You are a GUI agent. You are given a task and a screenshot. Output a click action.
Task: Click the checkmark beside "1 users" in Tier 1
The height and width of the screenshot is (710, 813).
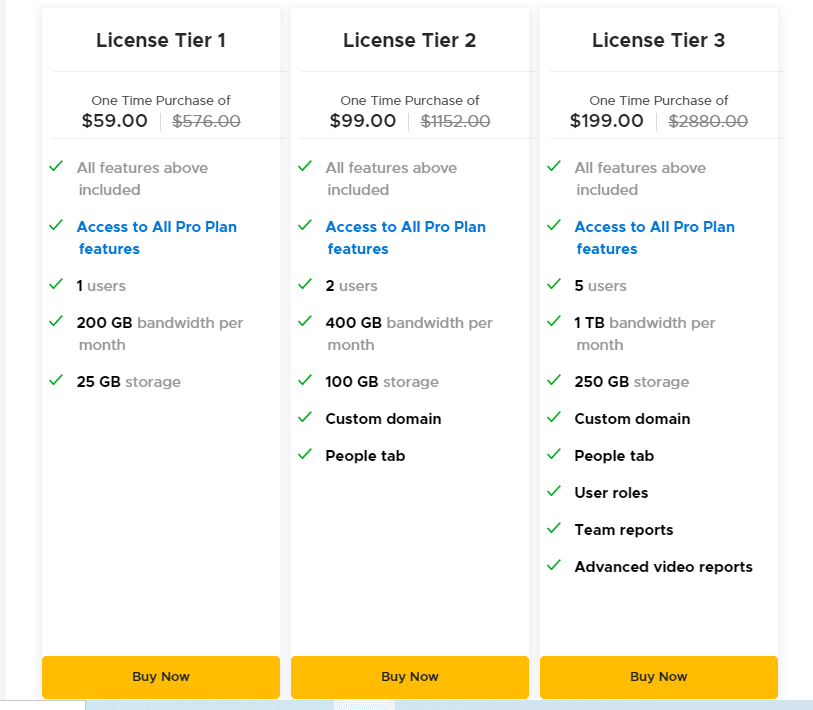(57, 284)
